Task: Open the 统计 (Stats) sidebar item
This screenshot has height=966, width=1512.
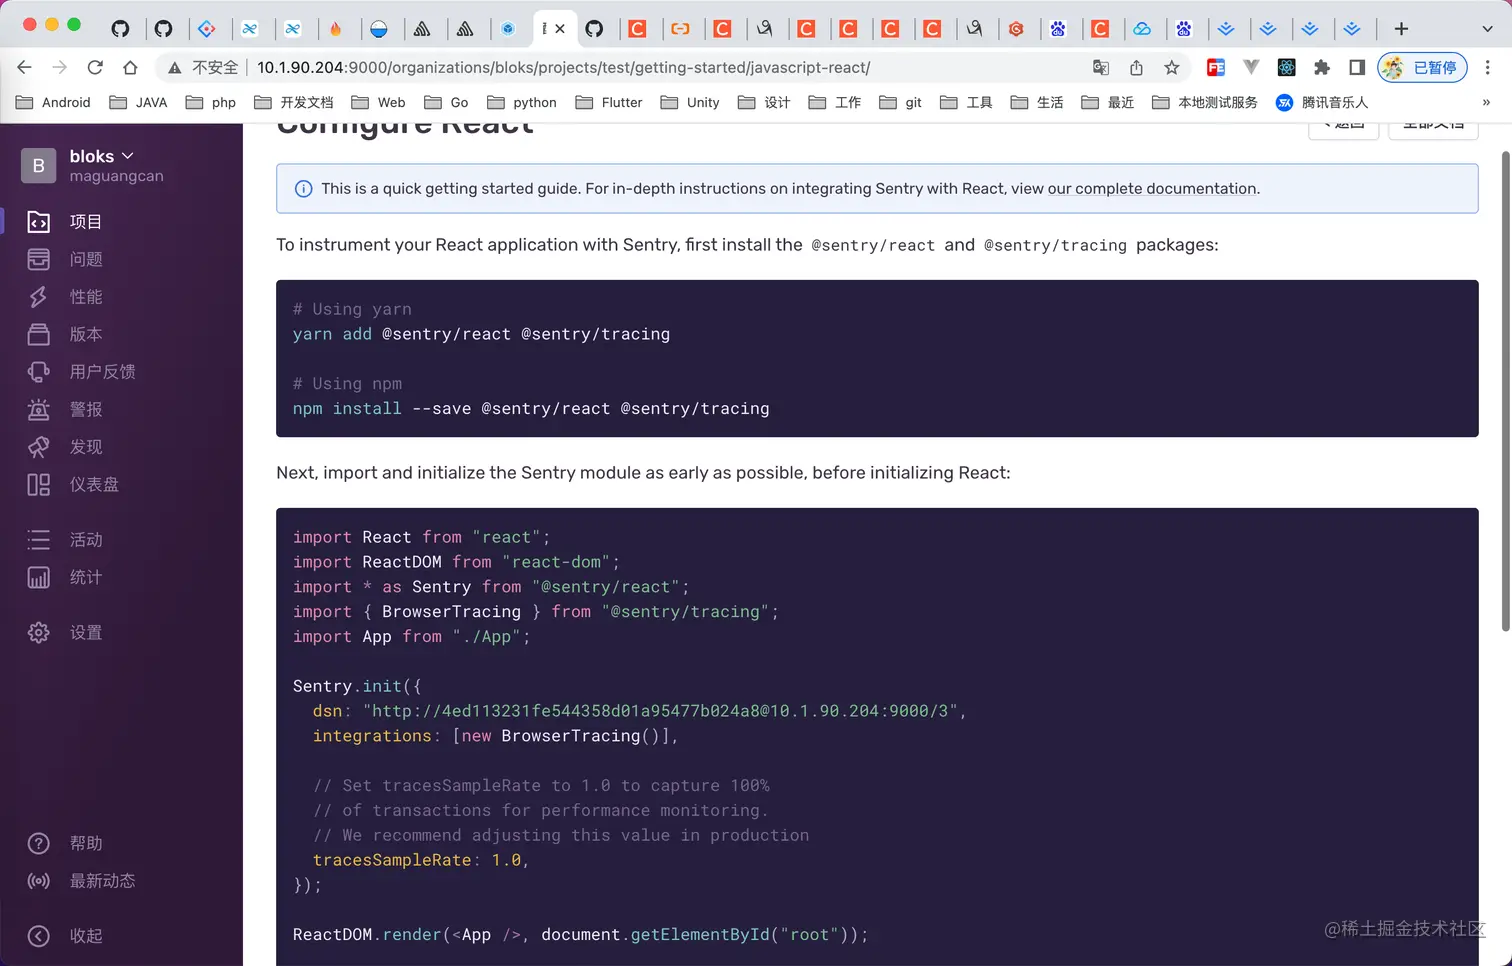Action: [x=66, y=578]
